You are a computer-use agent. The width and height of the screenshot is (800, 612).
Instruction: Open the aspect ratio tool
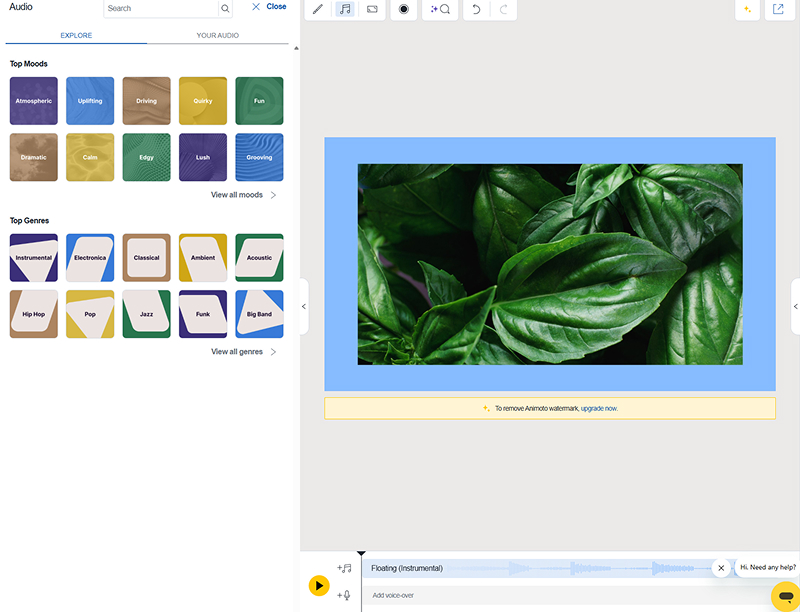coord(372,9)
